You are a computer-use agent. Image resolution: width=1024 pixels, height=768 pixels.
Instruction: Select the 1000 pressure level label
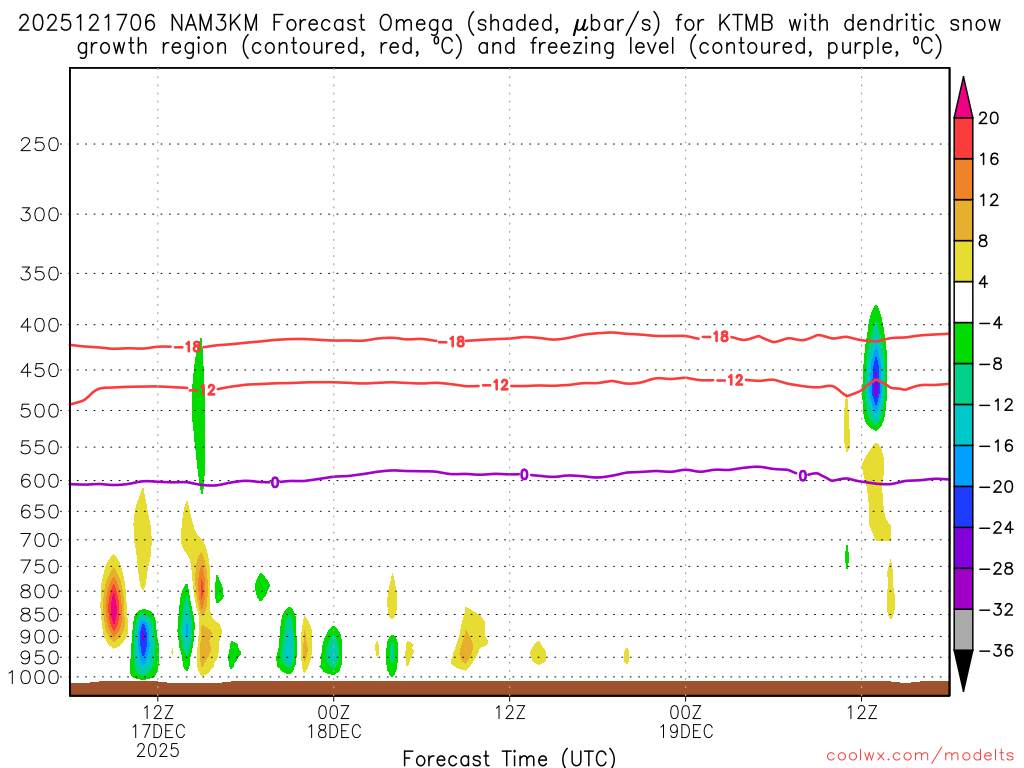pos(34,678)
